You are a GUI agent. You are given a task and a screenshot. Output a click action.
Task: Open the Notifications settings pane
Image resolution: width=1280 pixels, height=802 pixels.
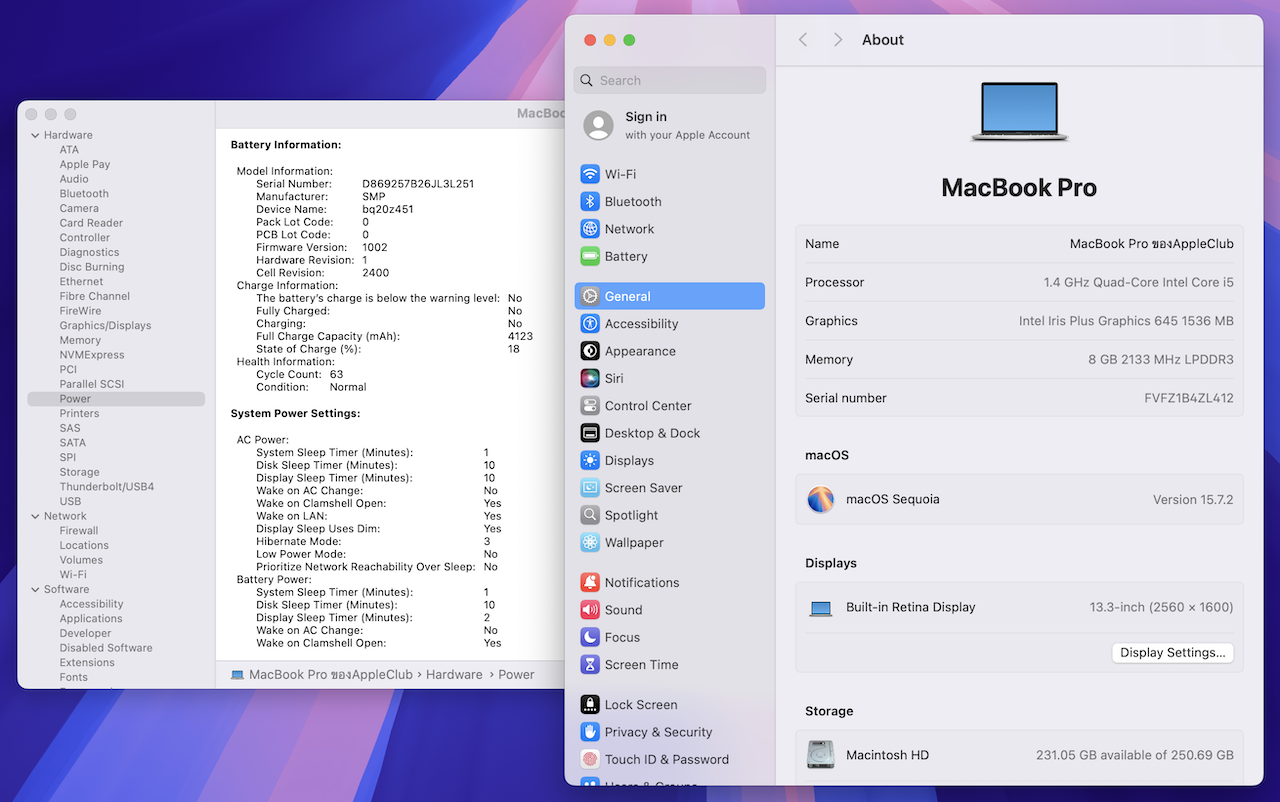pos(641,583)
